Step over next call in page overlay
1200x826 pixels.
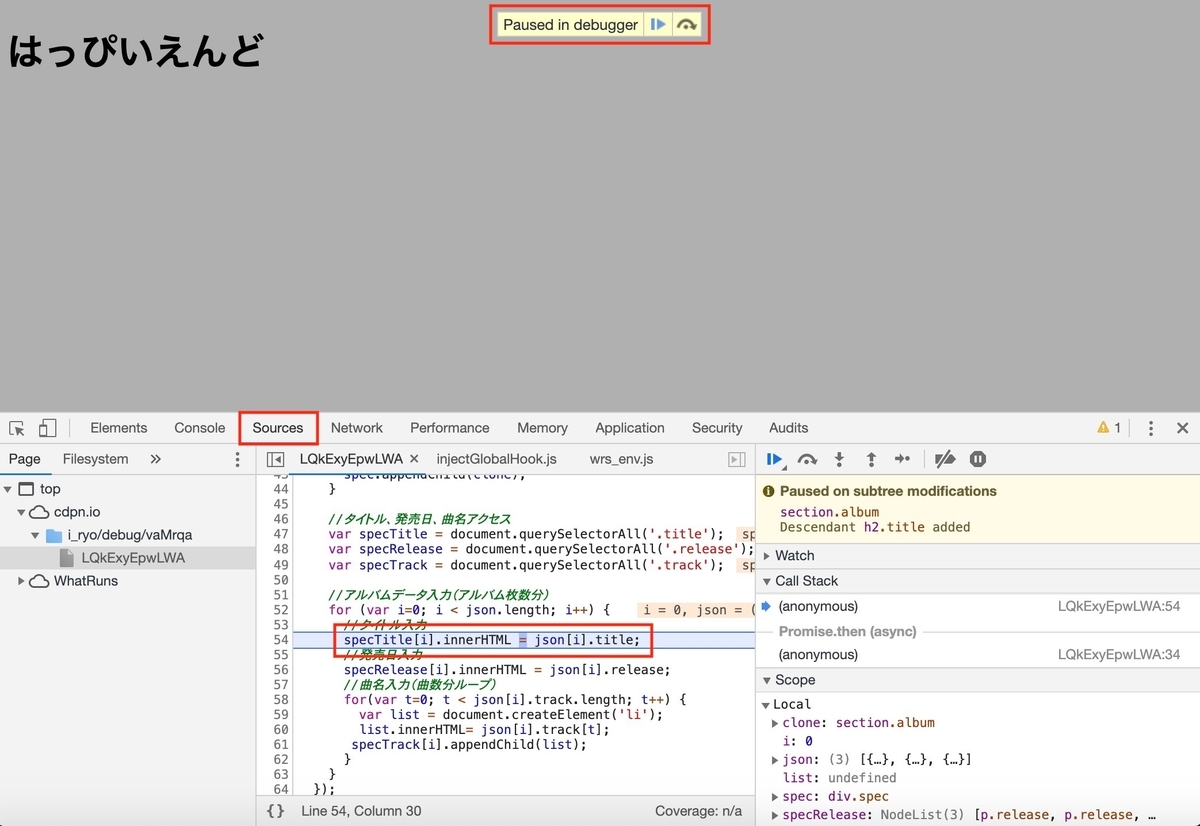click(x=687, y=25)
